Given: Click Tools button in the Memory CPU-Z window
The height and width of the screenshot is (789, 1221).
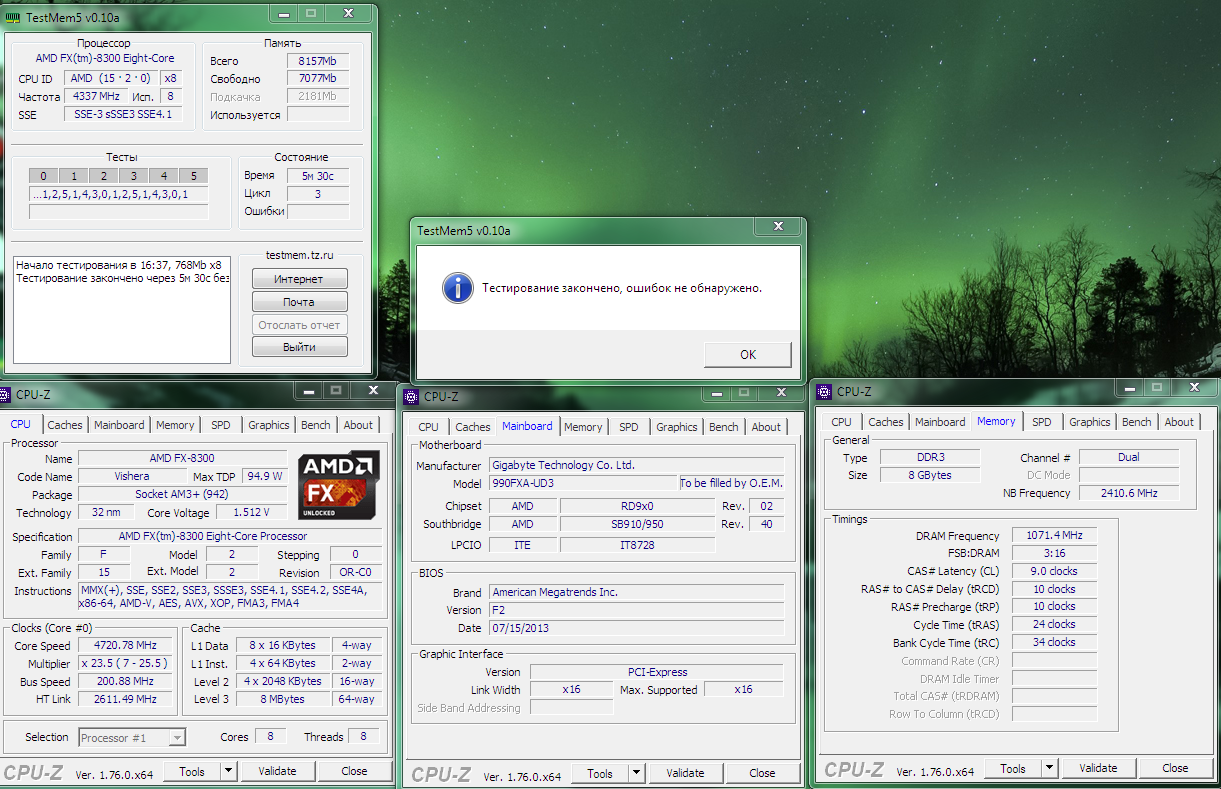Looking at the screenshot, I should click(1013, 769).
